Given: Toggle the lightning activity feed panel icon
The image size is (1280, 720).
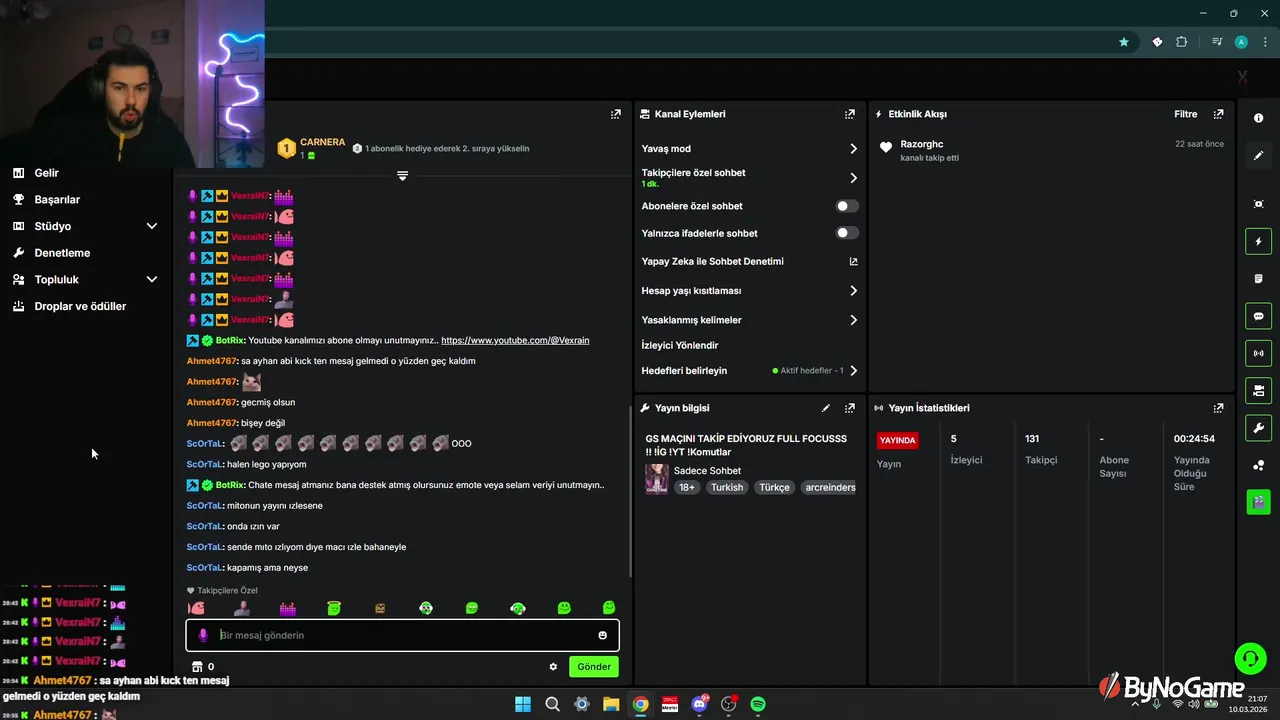Looking at the screenshot, I should [1258, 242].
